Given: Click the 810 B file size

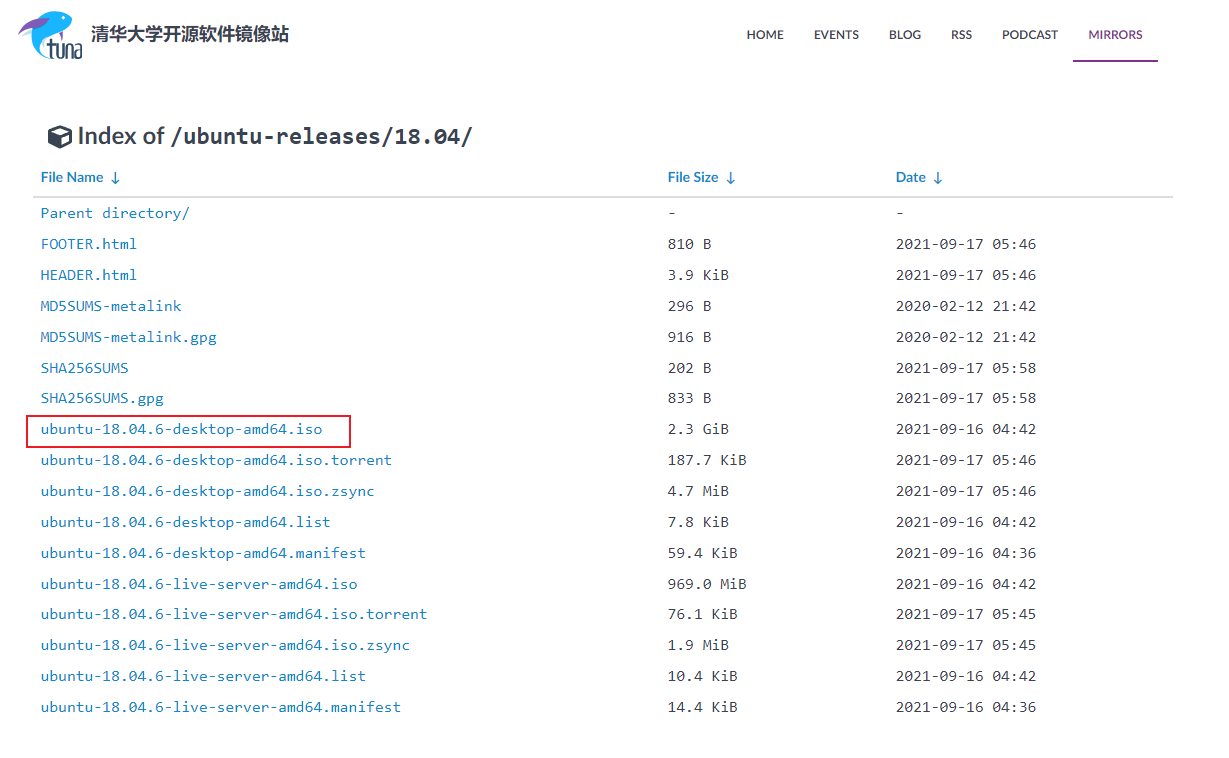Looking at the screenshot, I should point(689,244).
